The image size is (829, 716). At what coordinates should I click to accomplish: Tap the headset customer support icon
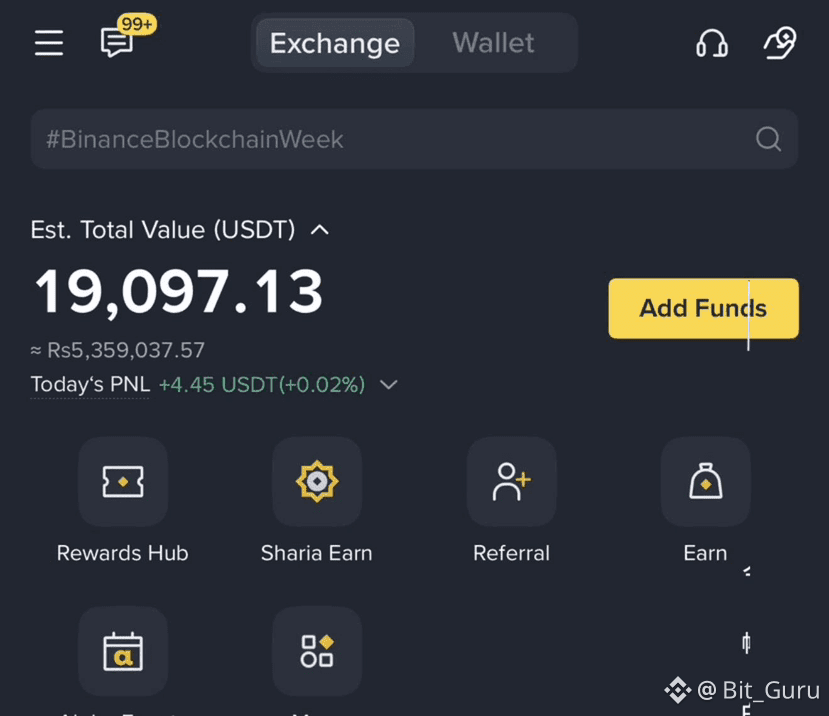click(x=712, y=43)
